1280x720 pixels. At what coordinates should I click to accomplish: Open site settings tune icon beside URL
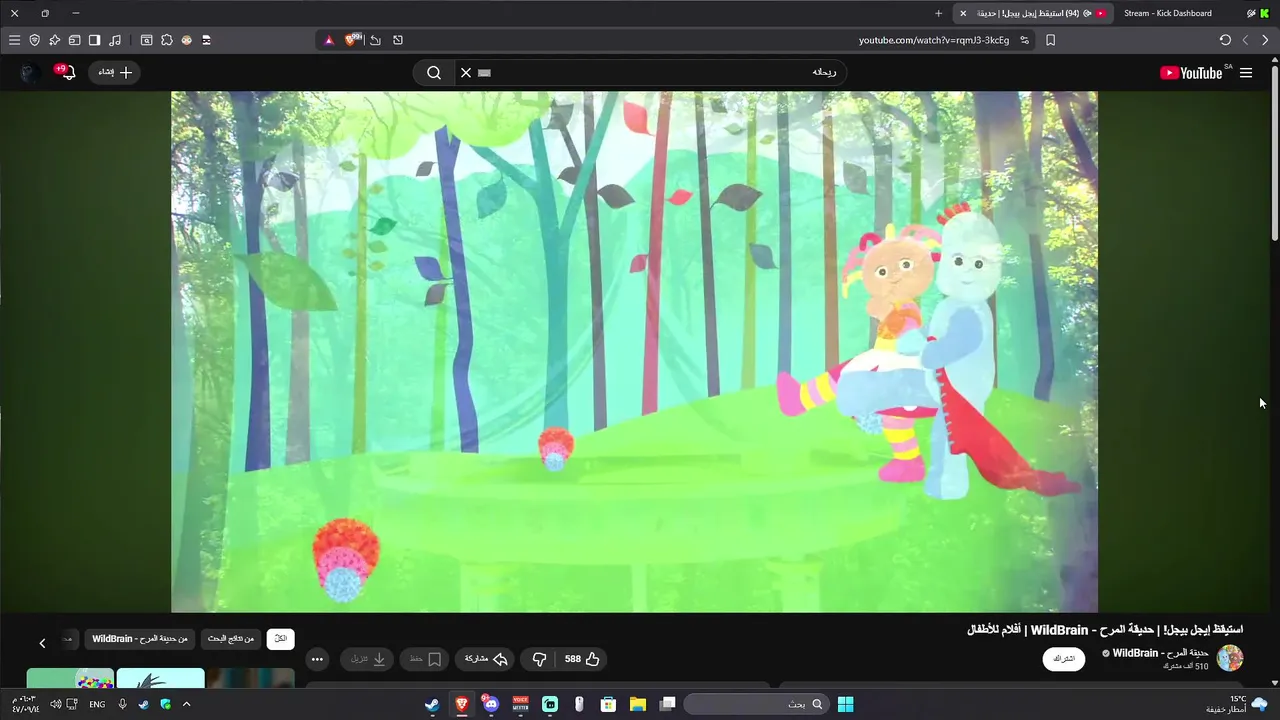(x=1024, y=40)
